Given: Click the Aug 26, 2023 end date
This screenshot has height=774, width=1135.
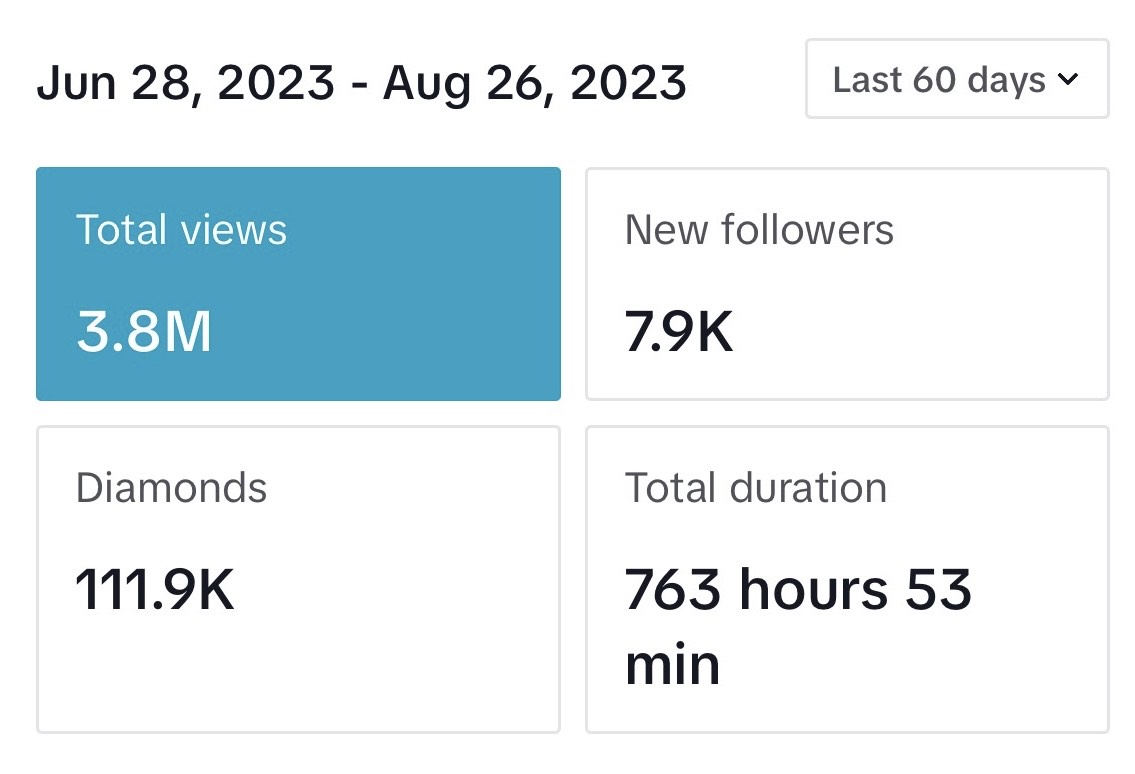Looking at the screenshot, I should (x=534, y=83).
